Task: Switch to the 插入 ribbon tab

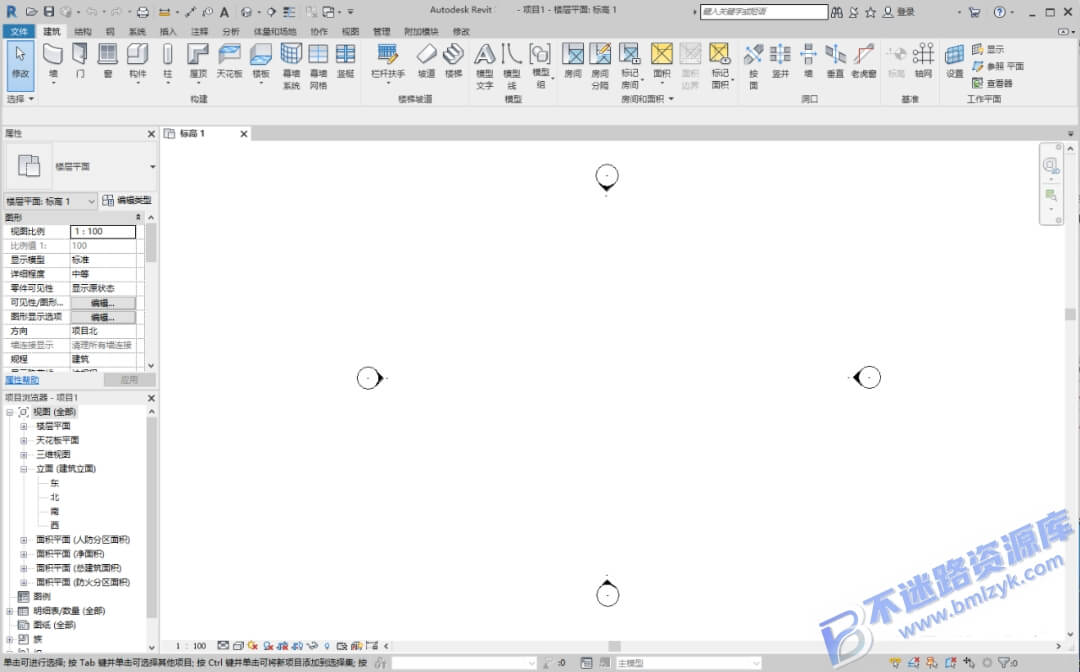Action: tap(168, 32)
